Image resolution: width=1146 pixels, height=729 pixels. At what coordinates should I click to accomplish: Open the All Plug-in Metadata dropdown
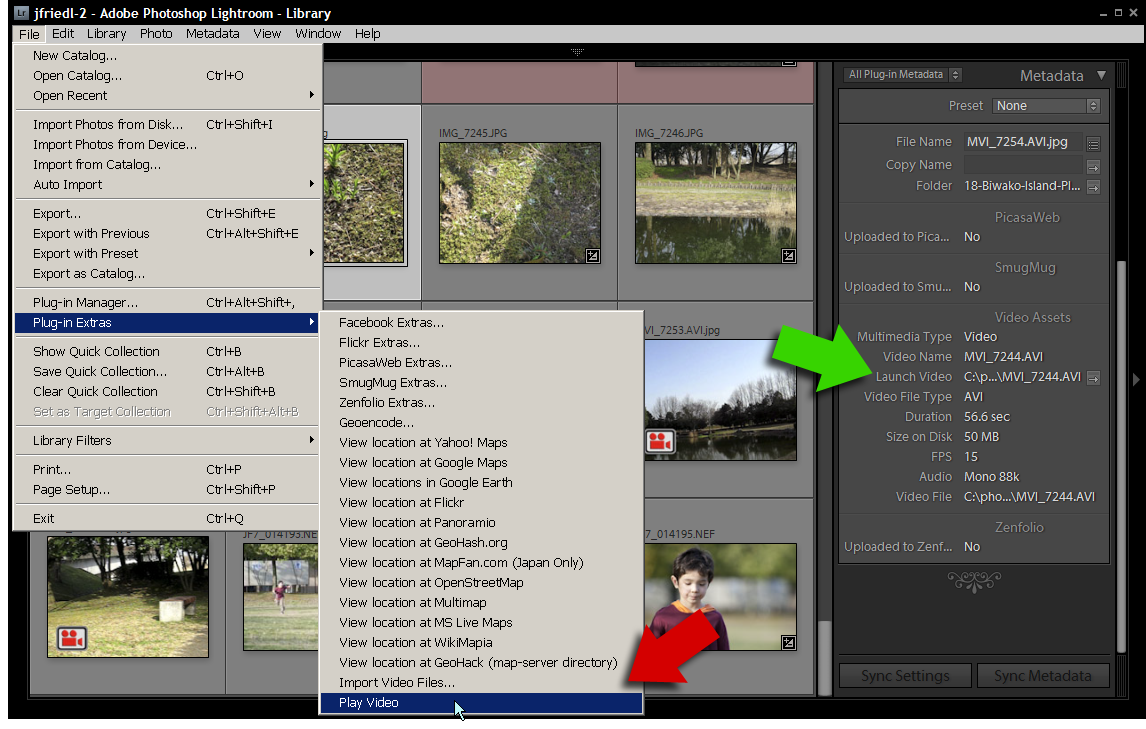pyautogui.click(x=903, y=75)
